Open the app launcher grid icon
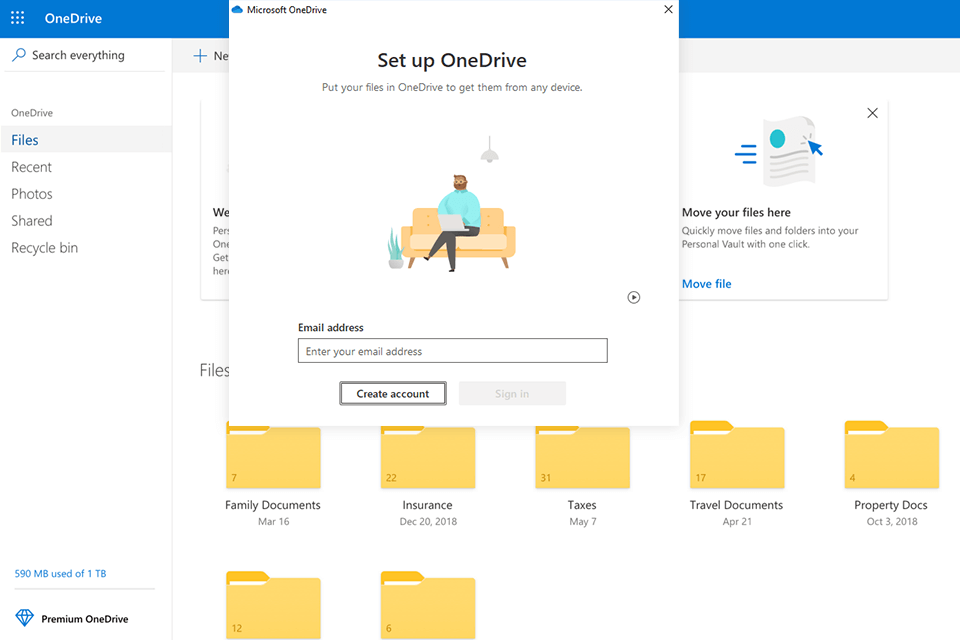 (x=18, y=18)
